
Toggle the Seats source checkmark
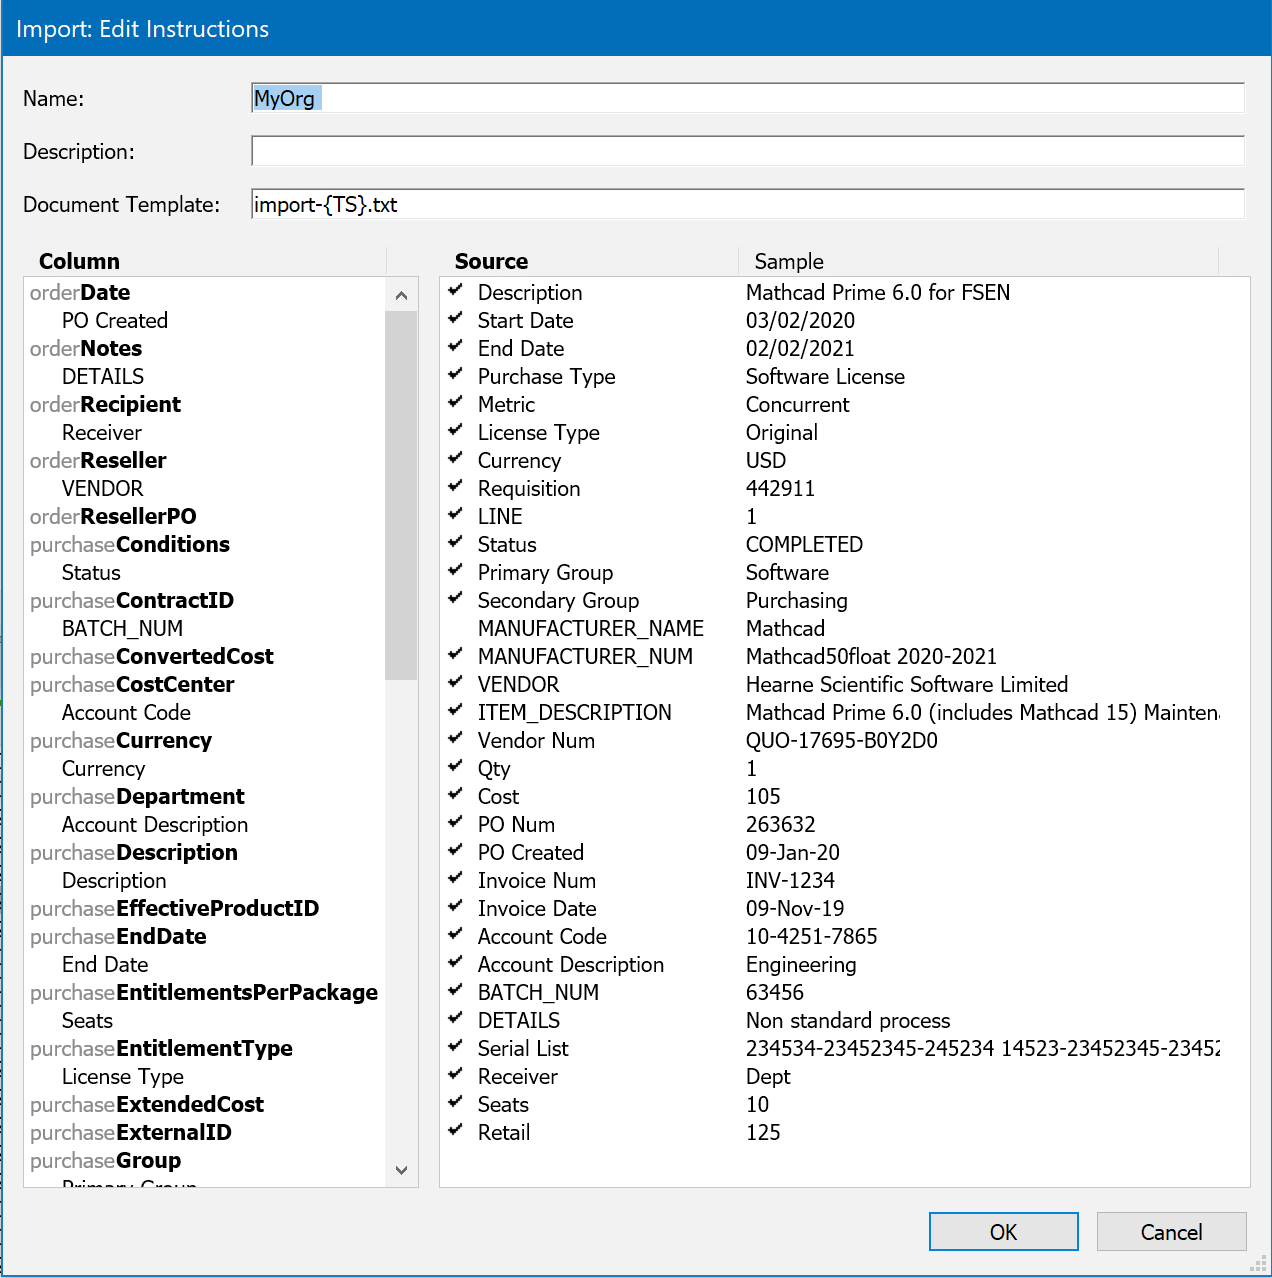(x=456, y=1104)
